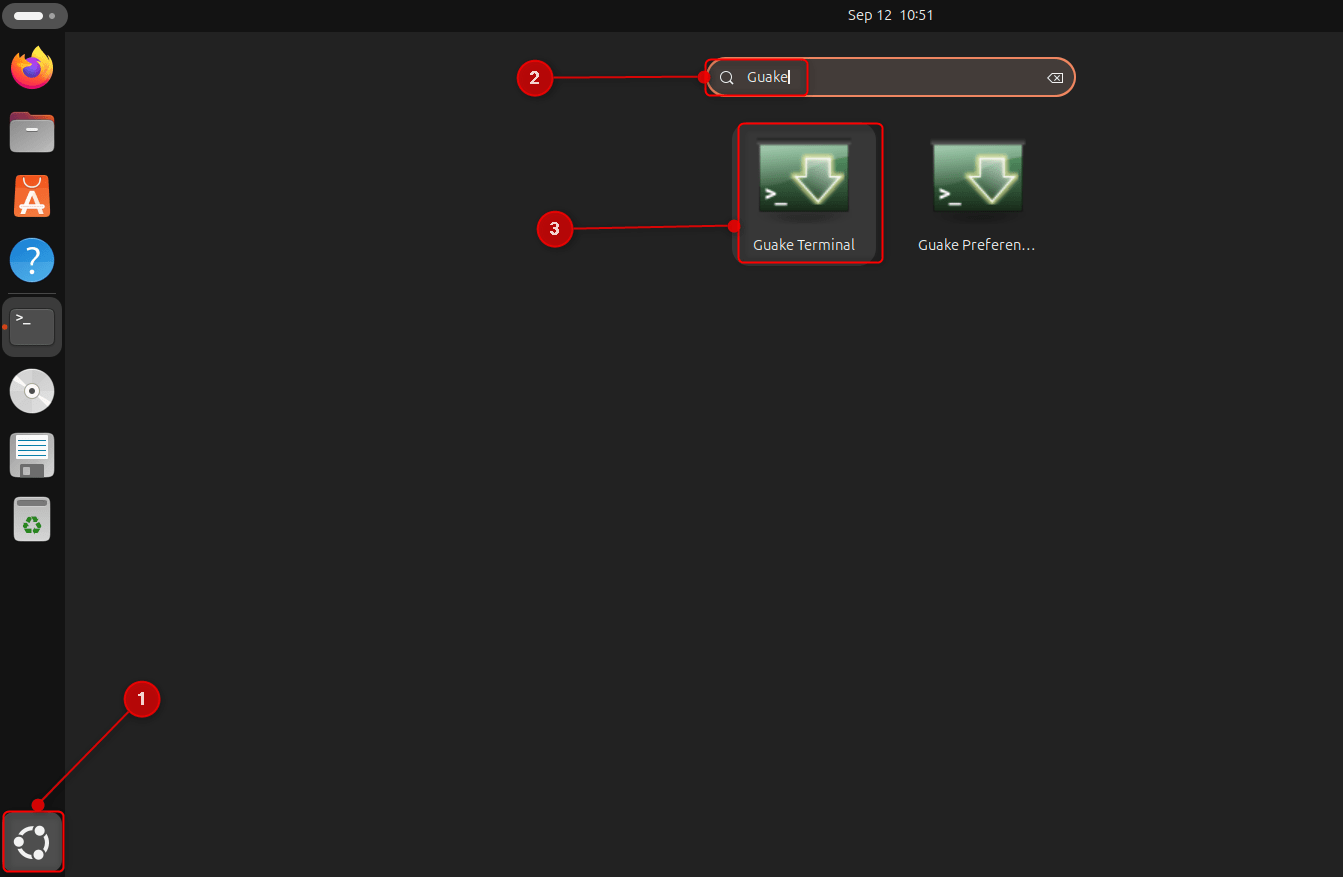Viewport: 1343px width, 877px height.
Task: Open the Trash in the dock
Action: [32, 519]
